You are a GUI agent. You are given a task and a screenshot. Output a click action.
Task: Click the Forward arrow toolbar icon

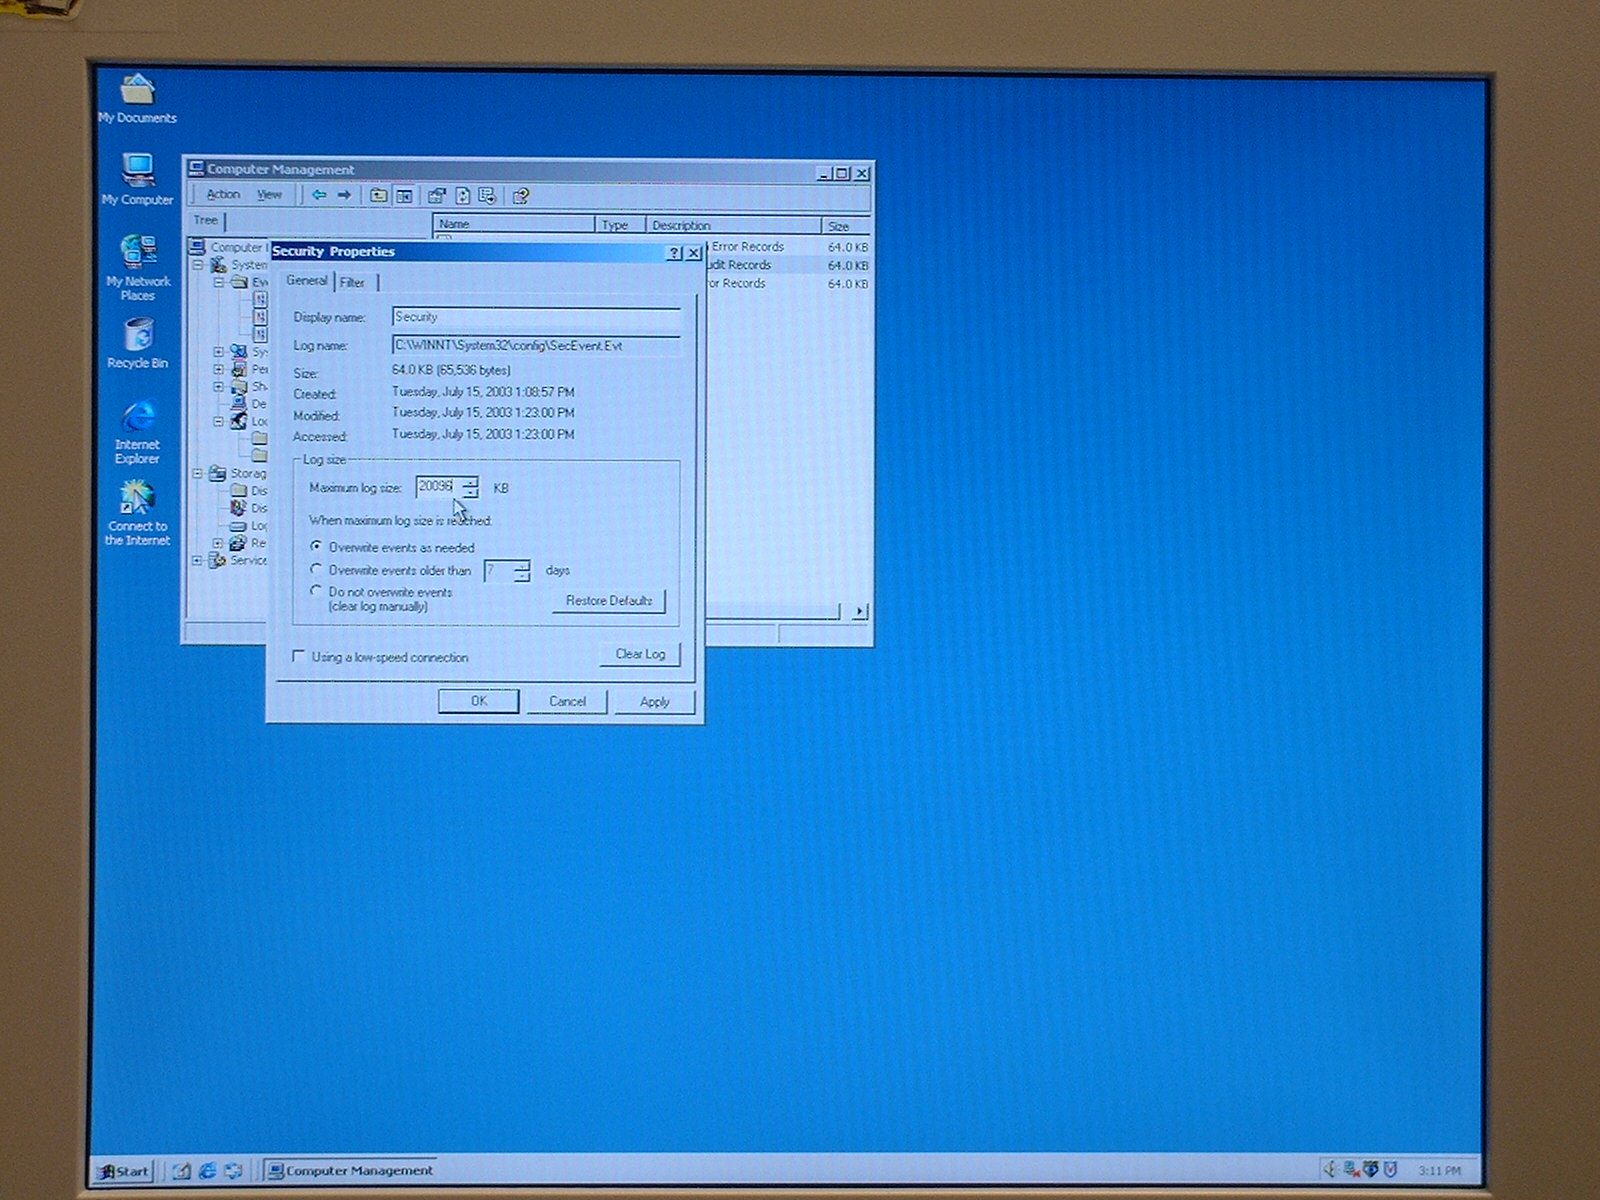(344, 195)
